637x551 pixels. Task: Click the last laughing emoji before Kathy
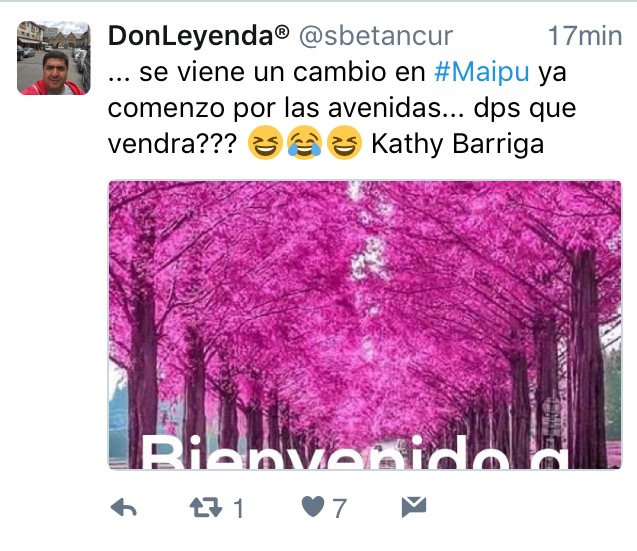(x=344, y=142)
